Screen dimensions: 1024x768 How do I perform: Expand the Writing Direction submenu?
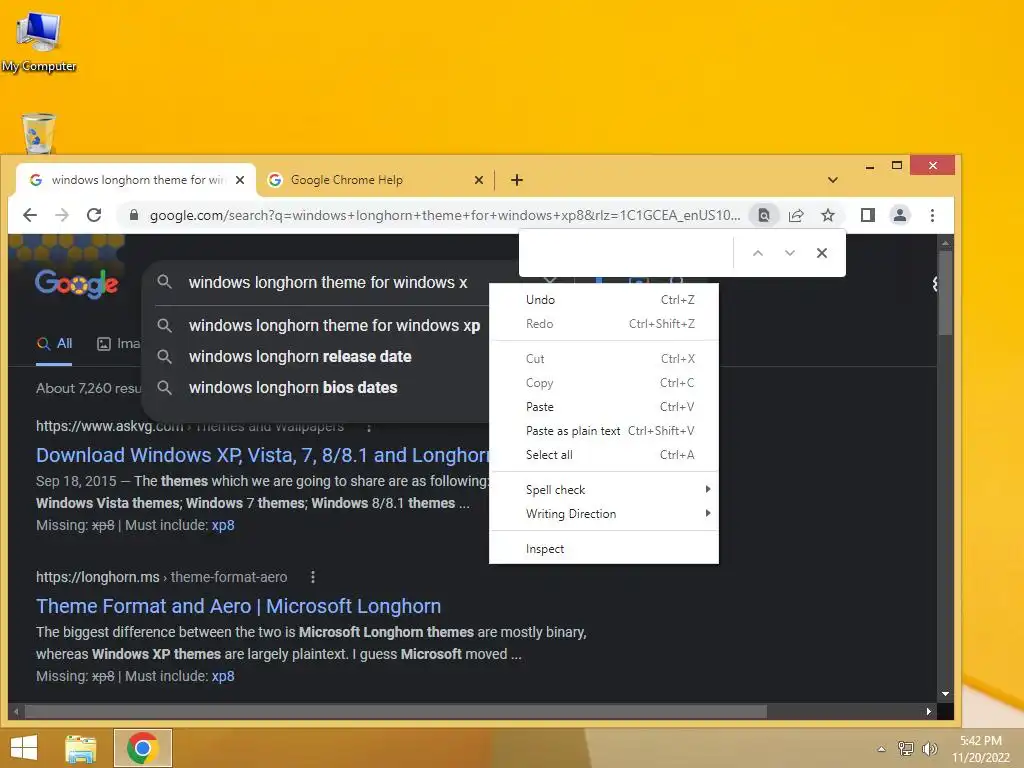point(604,514)
